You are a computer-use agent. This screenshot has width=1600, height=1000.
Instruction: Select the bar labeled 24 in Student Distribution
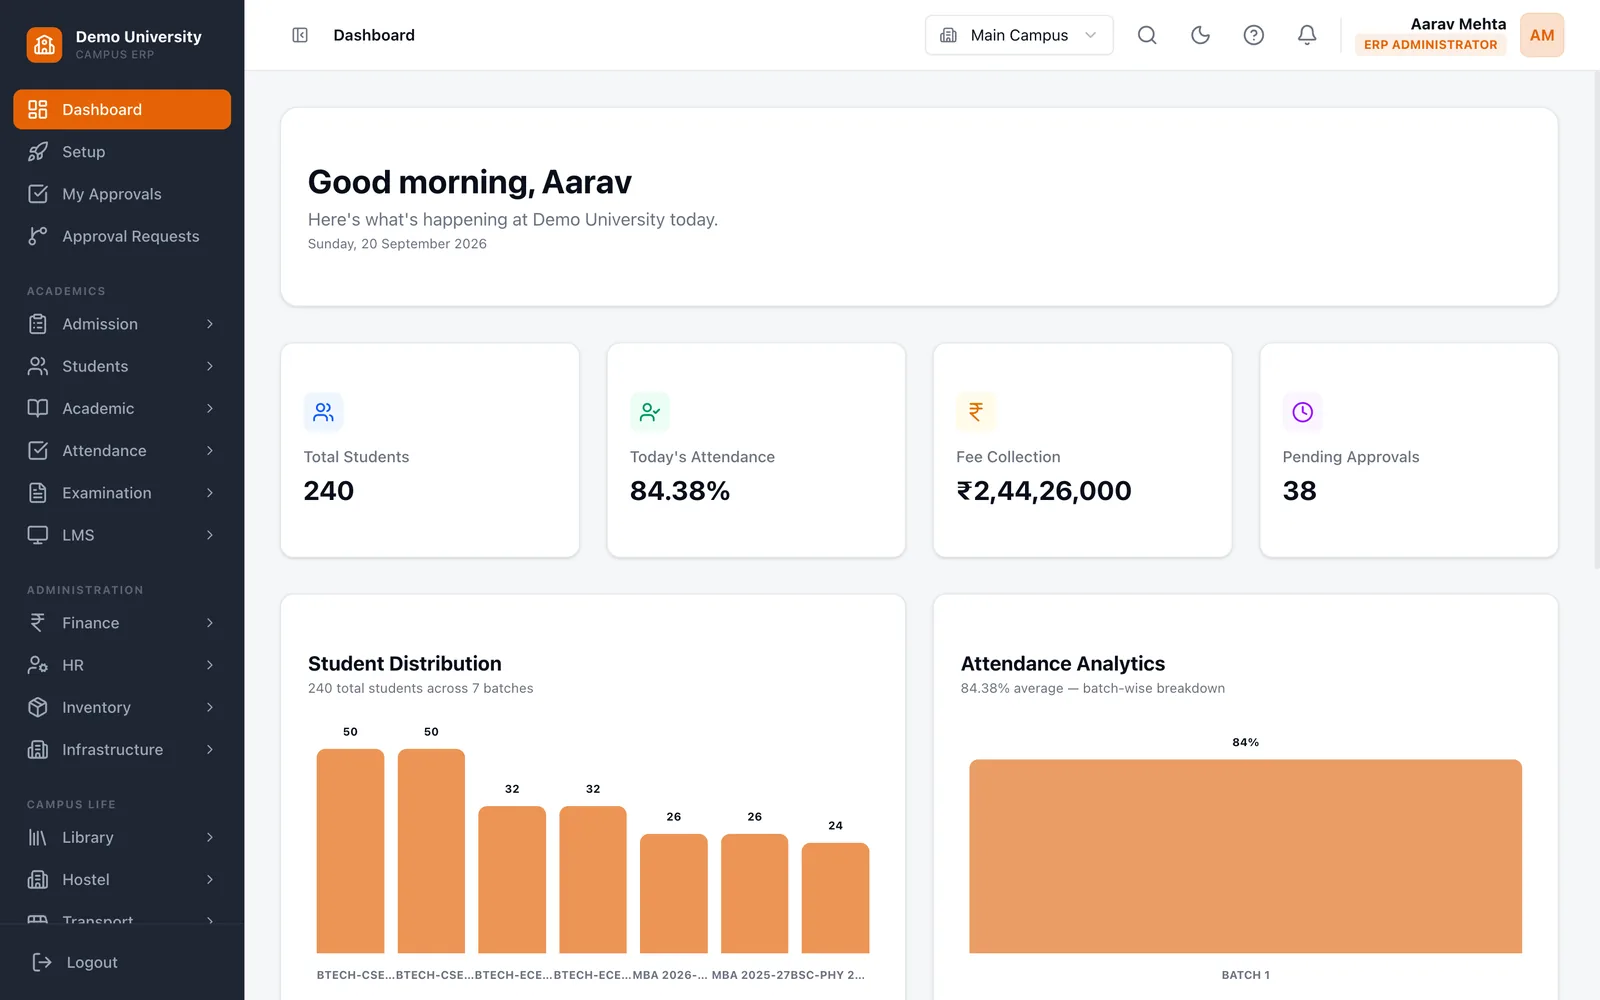pyautogui.click(x=835, y=898)
